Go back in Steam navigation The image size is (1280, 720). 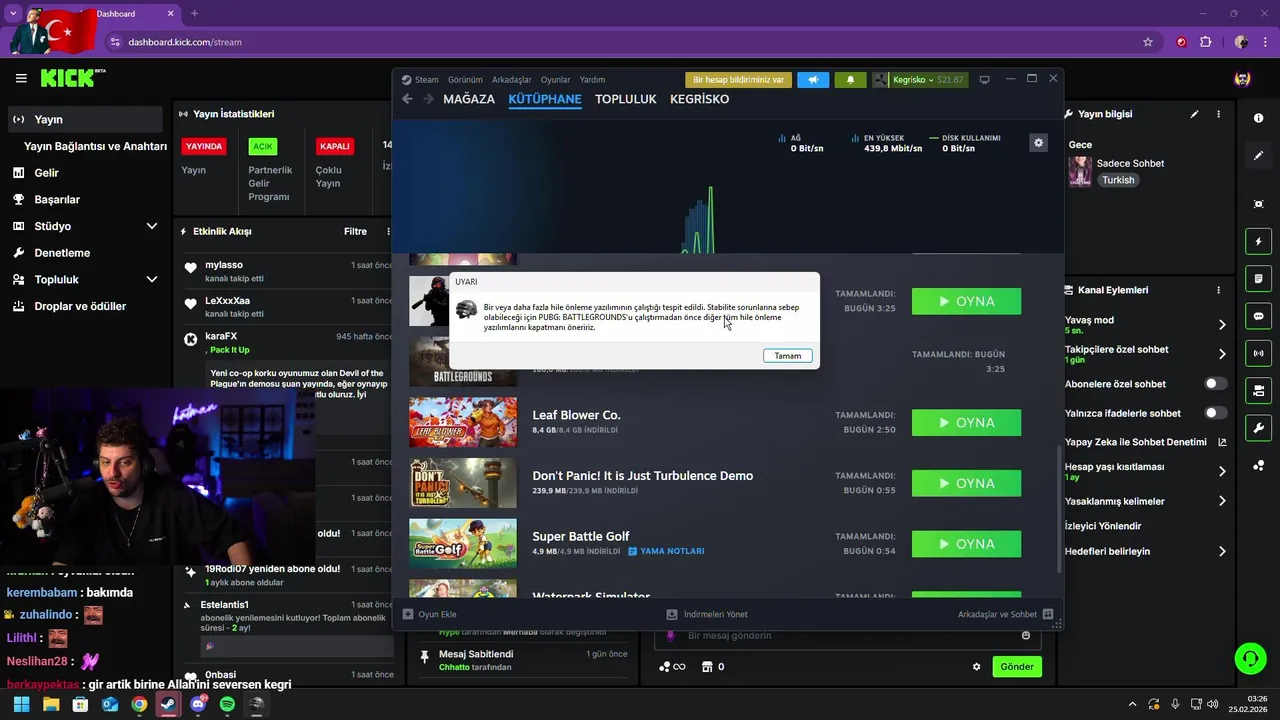407,99
